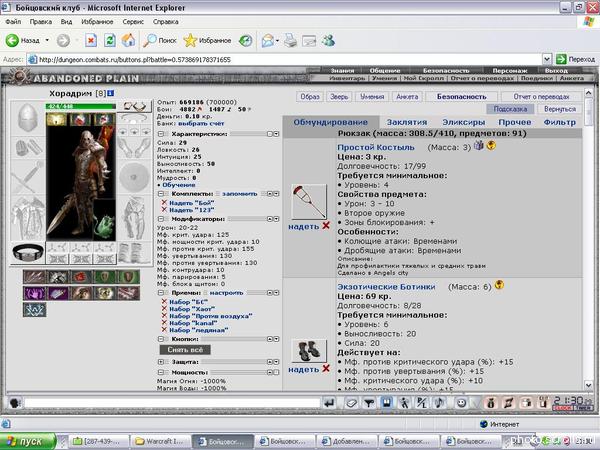This screenshot has width=600, height=450.
Task: Click the smiley icon in chat bar
Action: (x=461, y=403)
